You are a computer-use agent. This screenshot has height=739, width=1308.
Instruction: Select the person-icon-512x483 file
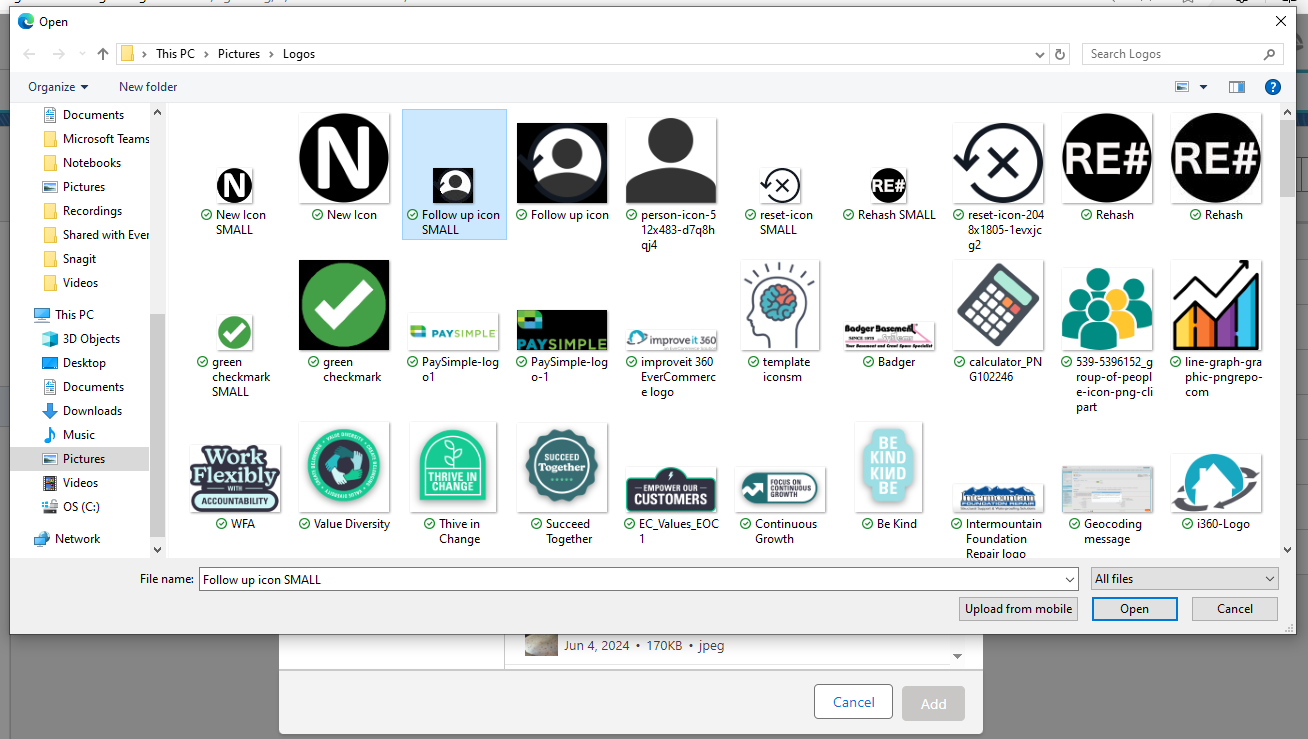671,184
